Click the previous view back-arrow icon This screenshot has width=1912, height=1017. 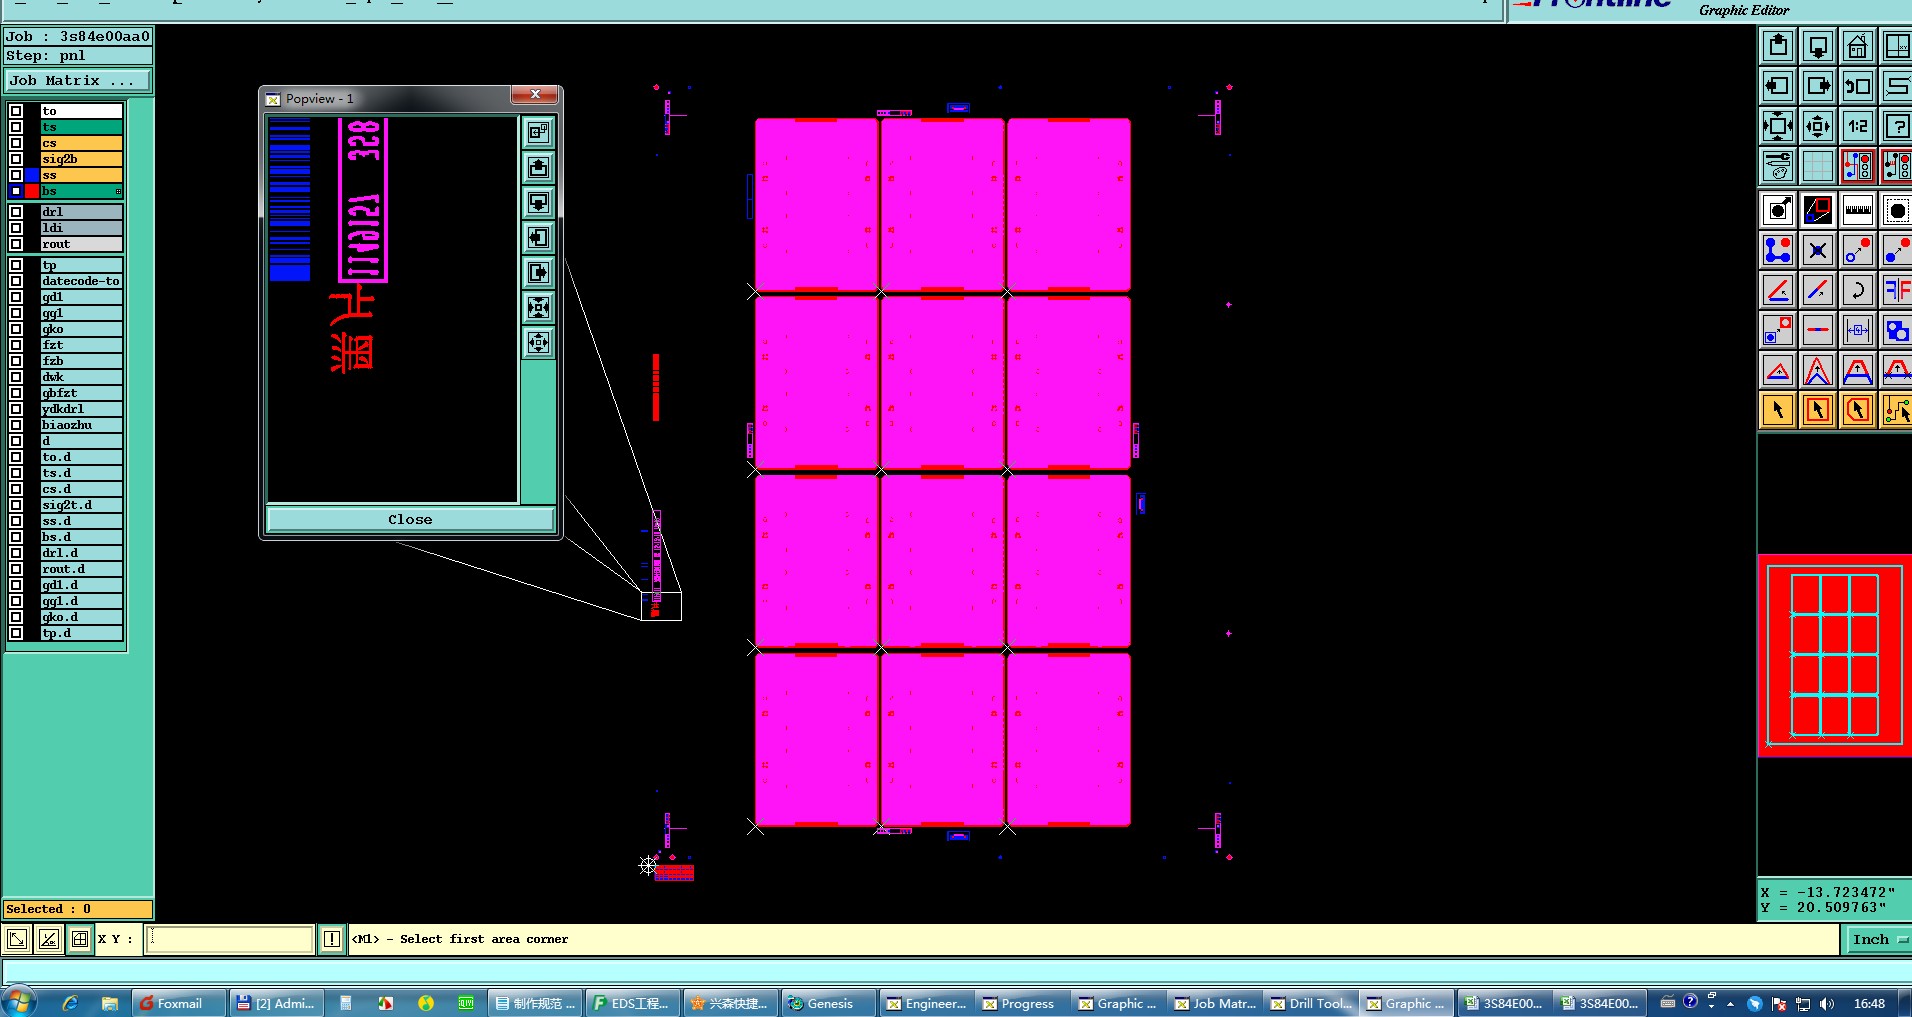coord(1858,86)
